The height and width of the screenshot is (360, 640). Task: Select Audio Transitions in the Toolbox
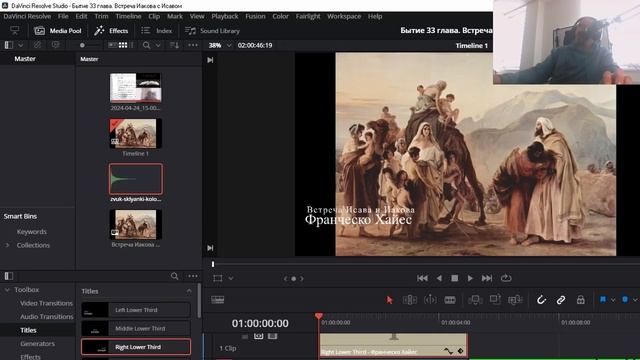tap(47, 317)
